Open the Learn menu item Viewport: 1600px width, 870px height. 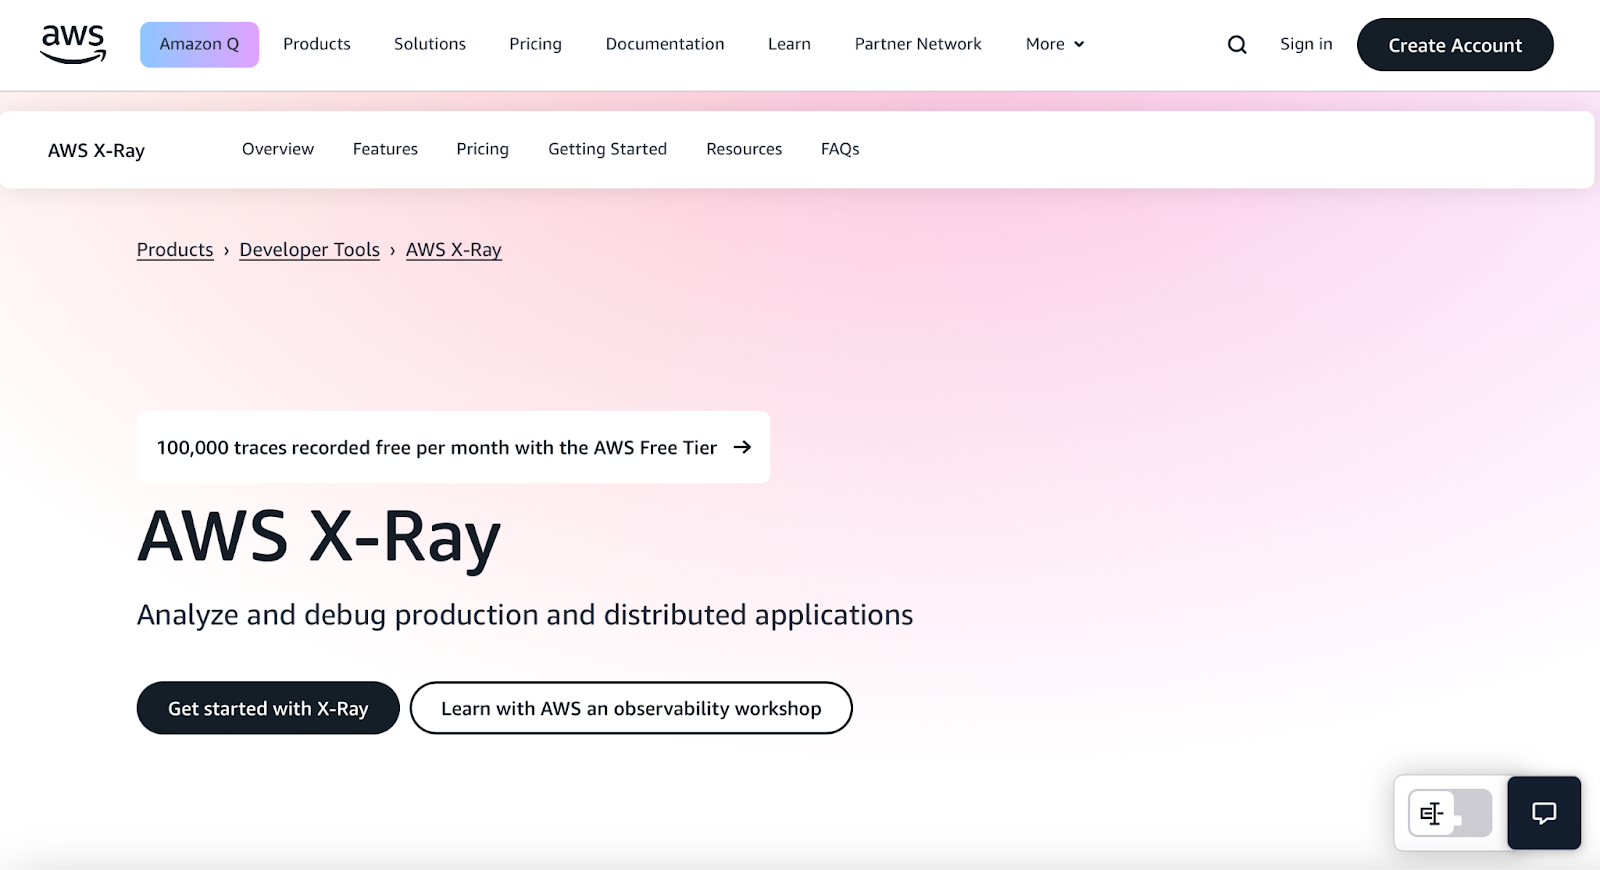click(x=789, y=44)
